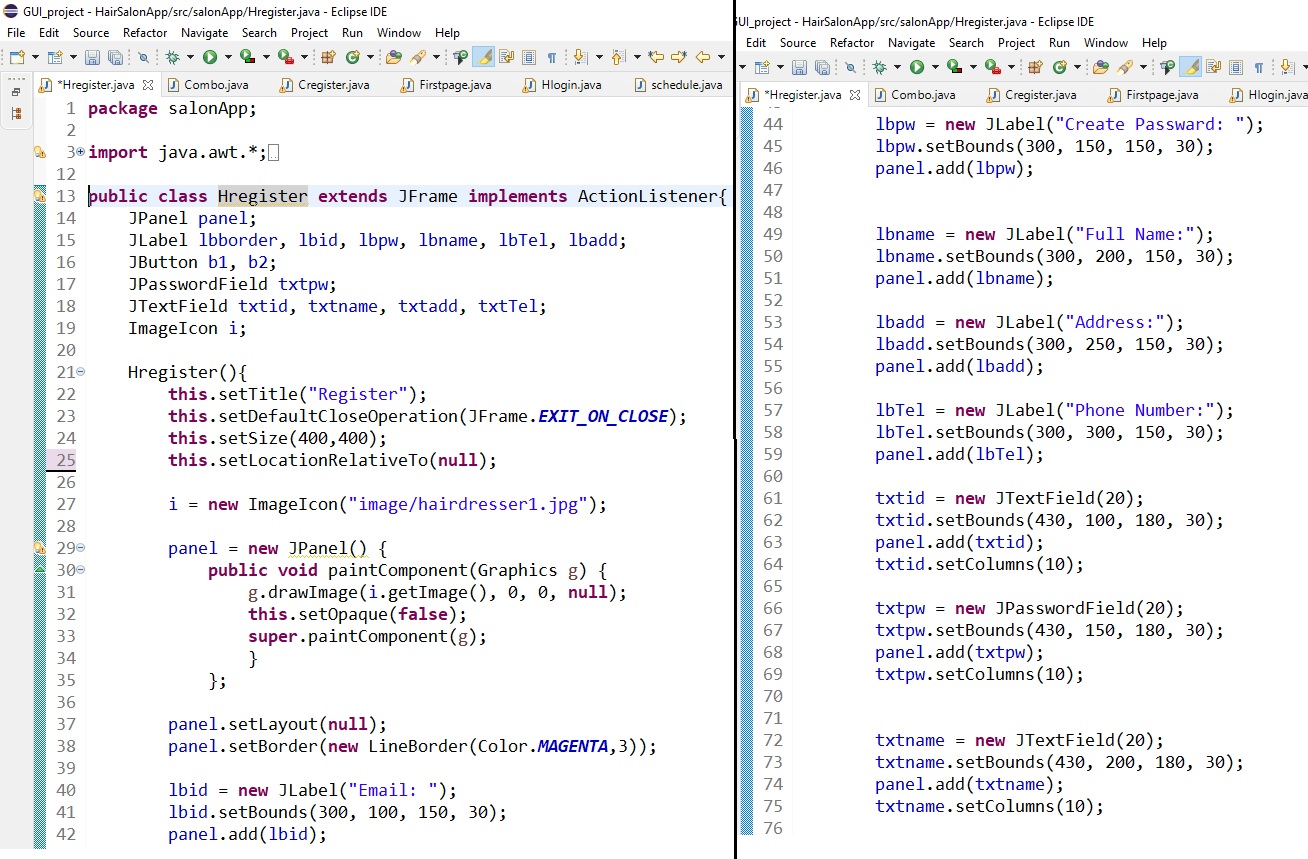
Task: Close Hregister.java tab in right window
Action: coord(855,95)
